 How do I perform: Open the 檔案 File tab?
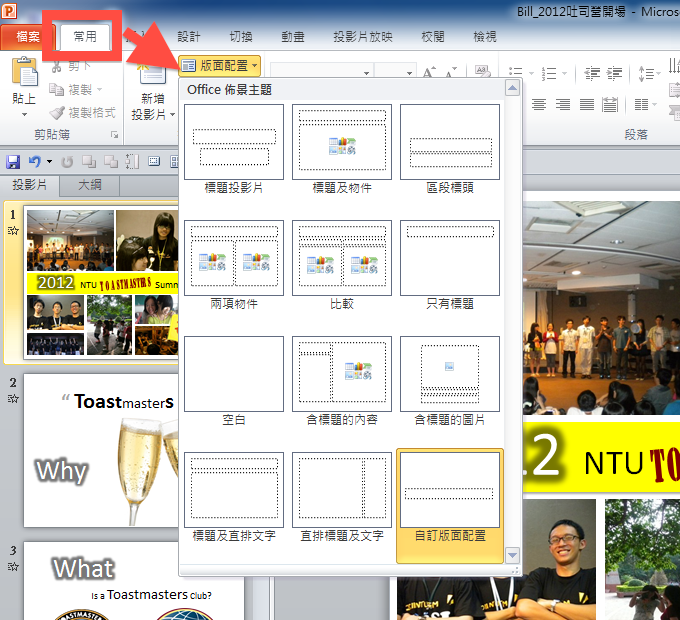coord(28,36)
